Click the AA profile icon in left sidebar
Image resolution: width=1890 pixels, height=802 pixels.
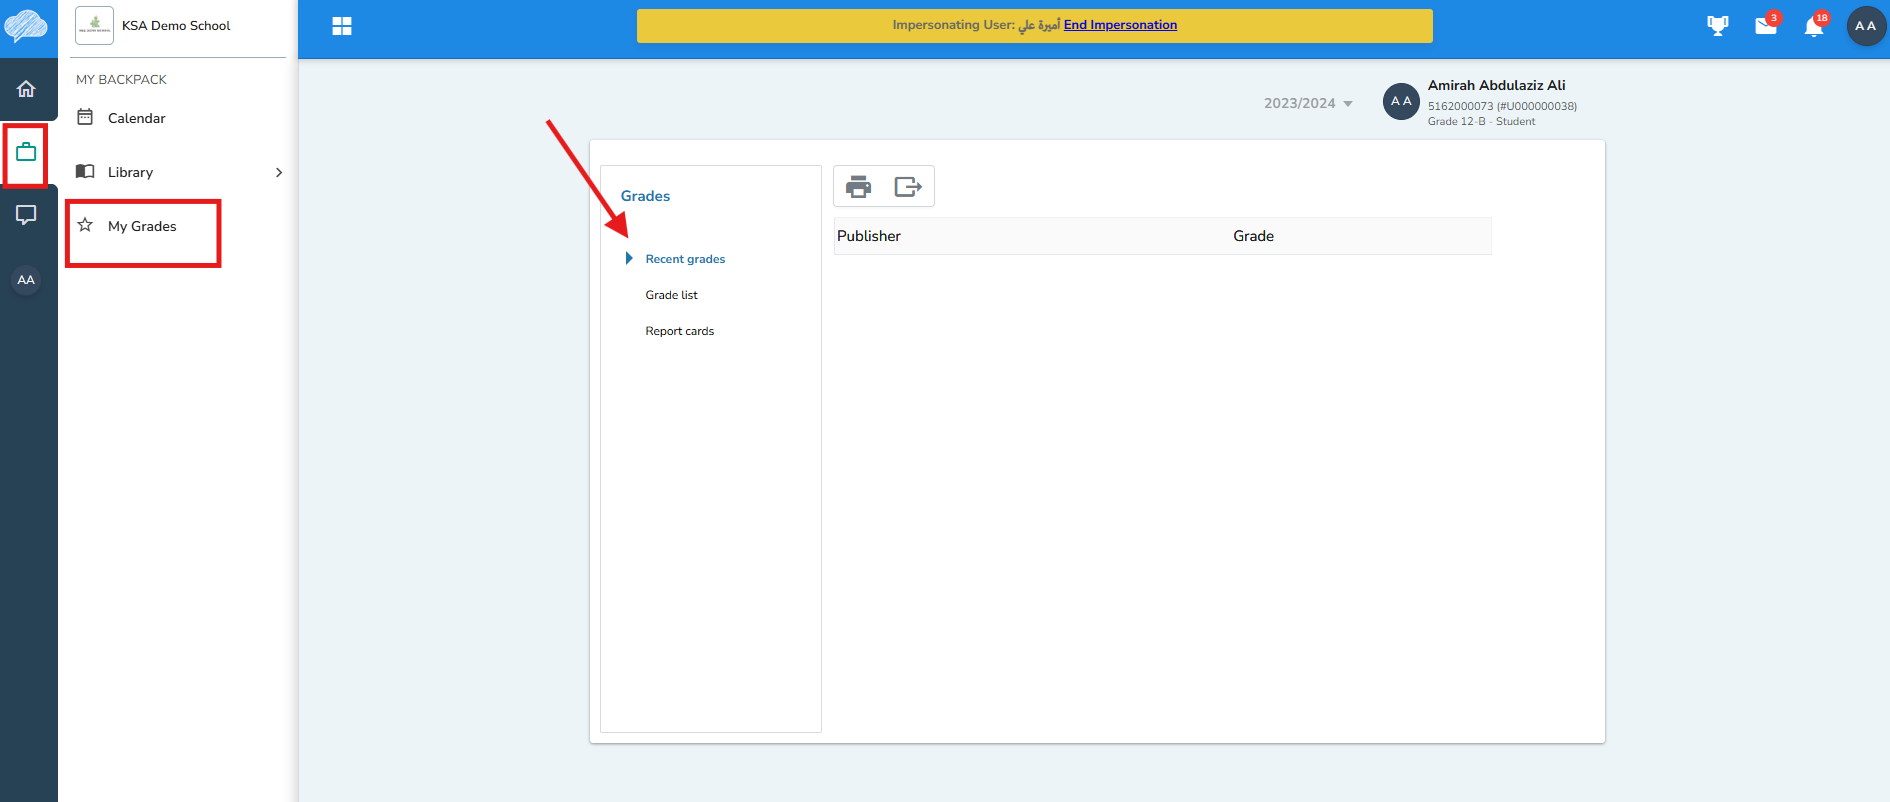coord(26,280)
